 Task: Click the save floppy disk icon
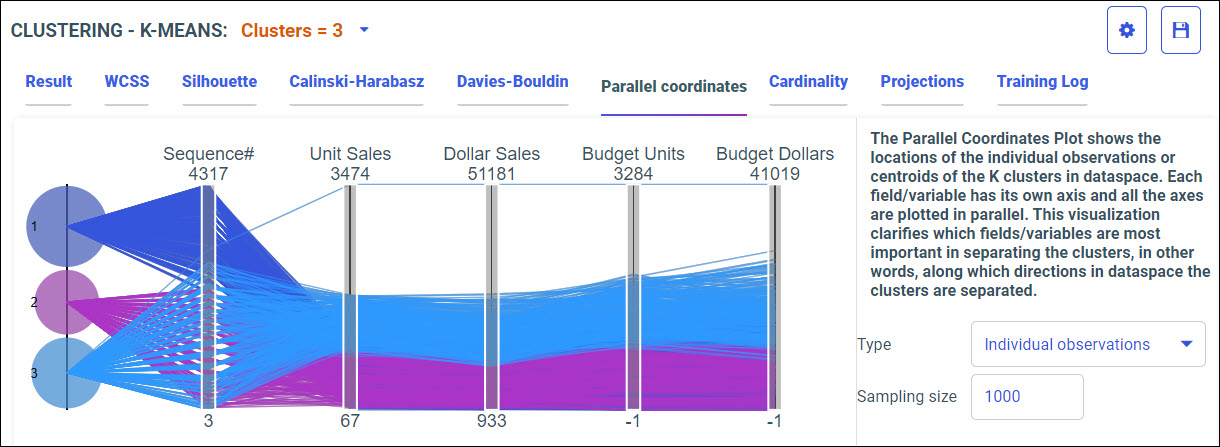coord(1180,30)
